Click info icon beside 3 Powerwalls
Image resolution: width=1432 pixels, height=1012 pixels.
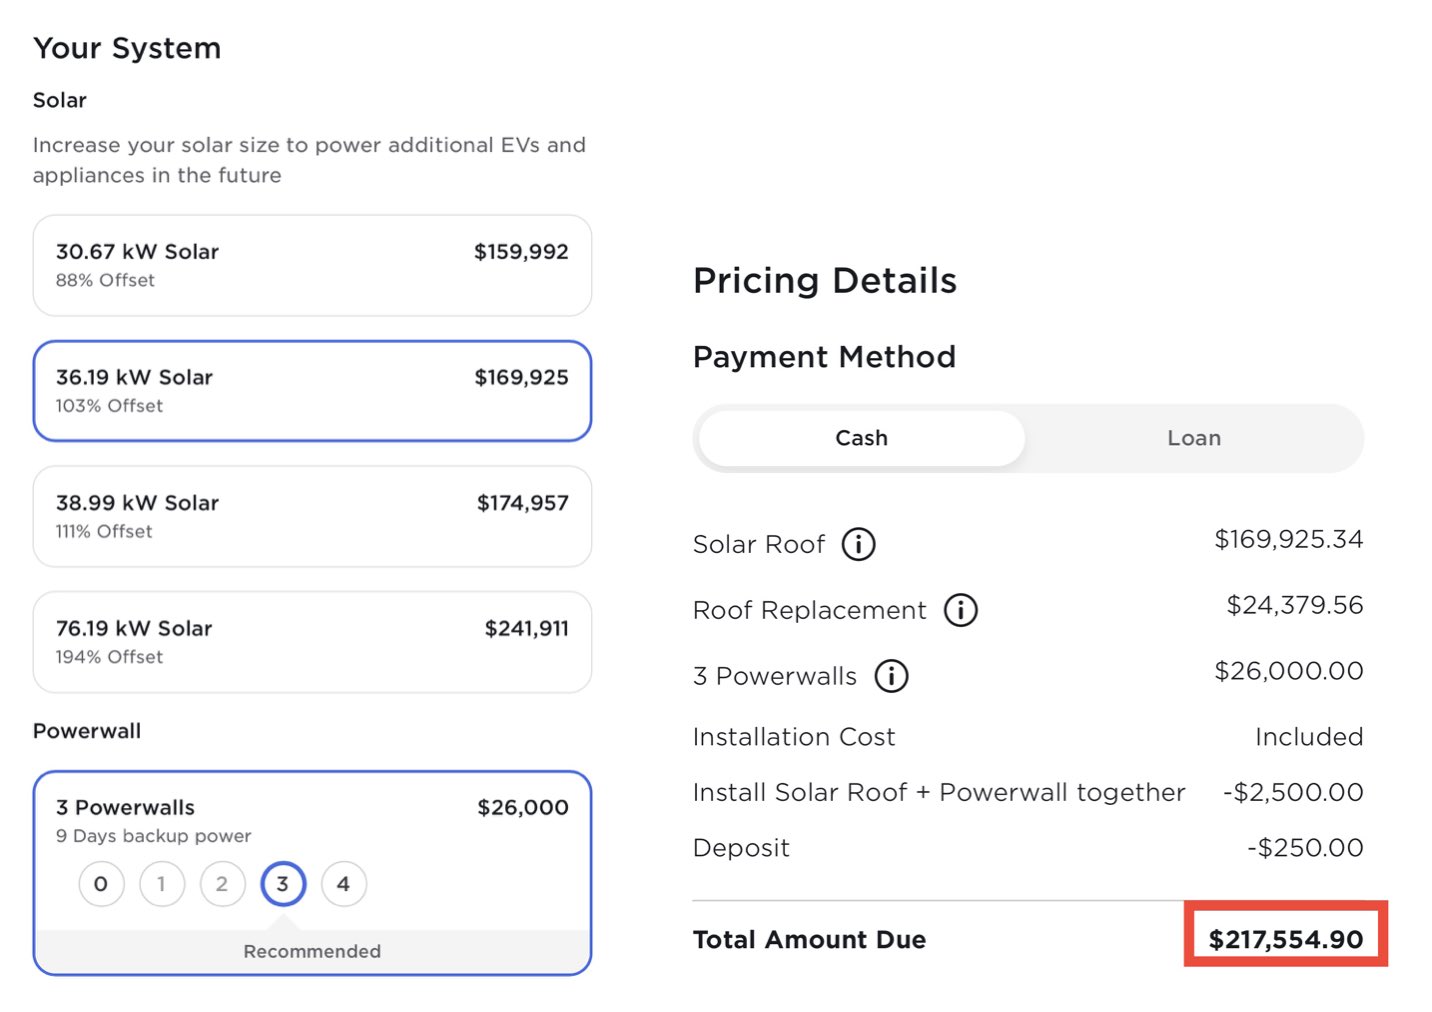tap(891, 676)
